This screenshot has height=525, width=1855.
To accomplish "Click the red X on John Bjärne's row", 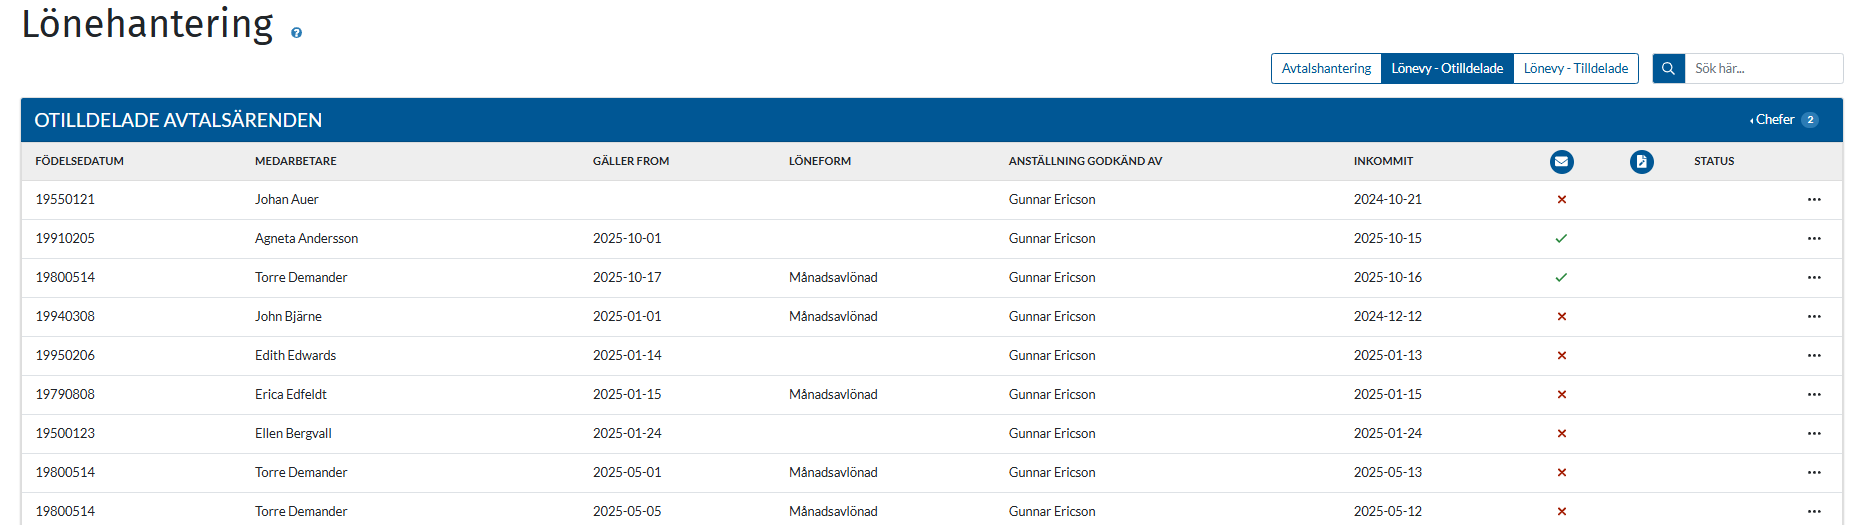I will point(1561,317).
